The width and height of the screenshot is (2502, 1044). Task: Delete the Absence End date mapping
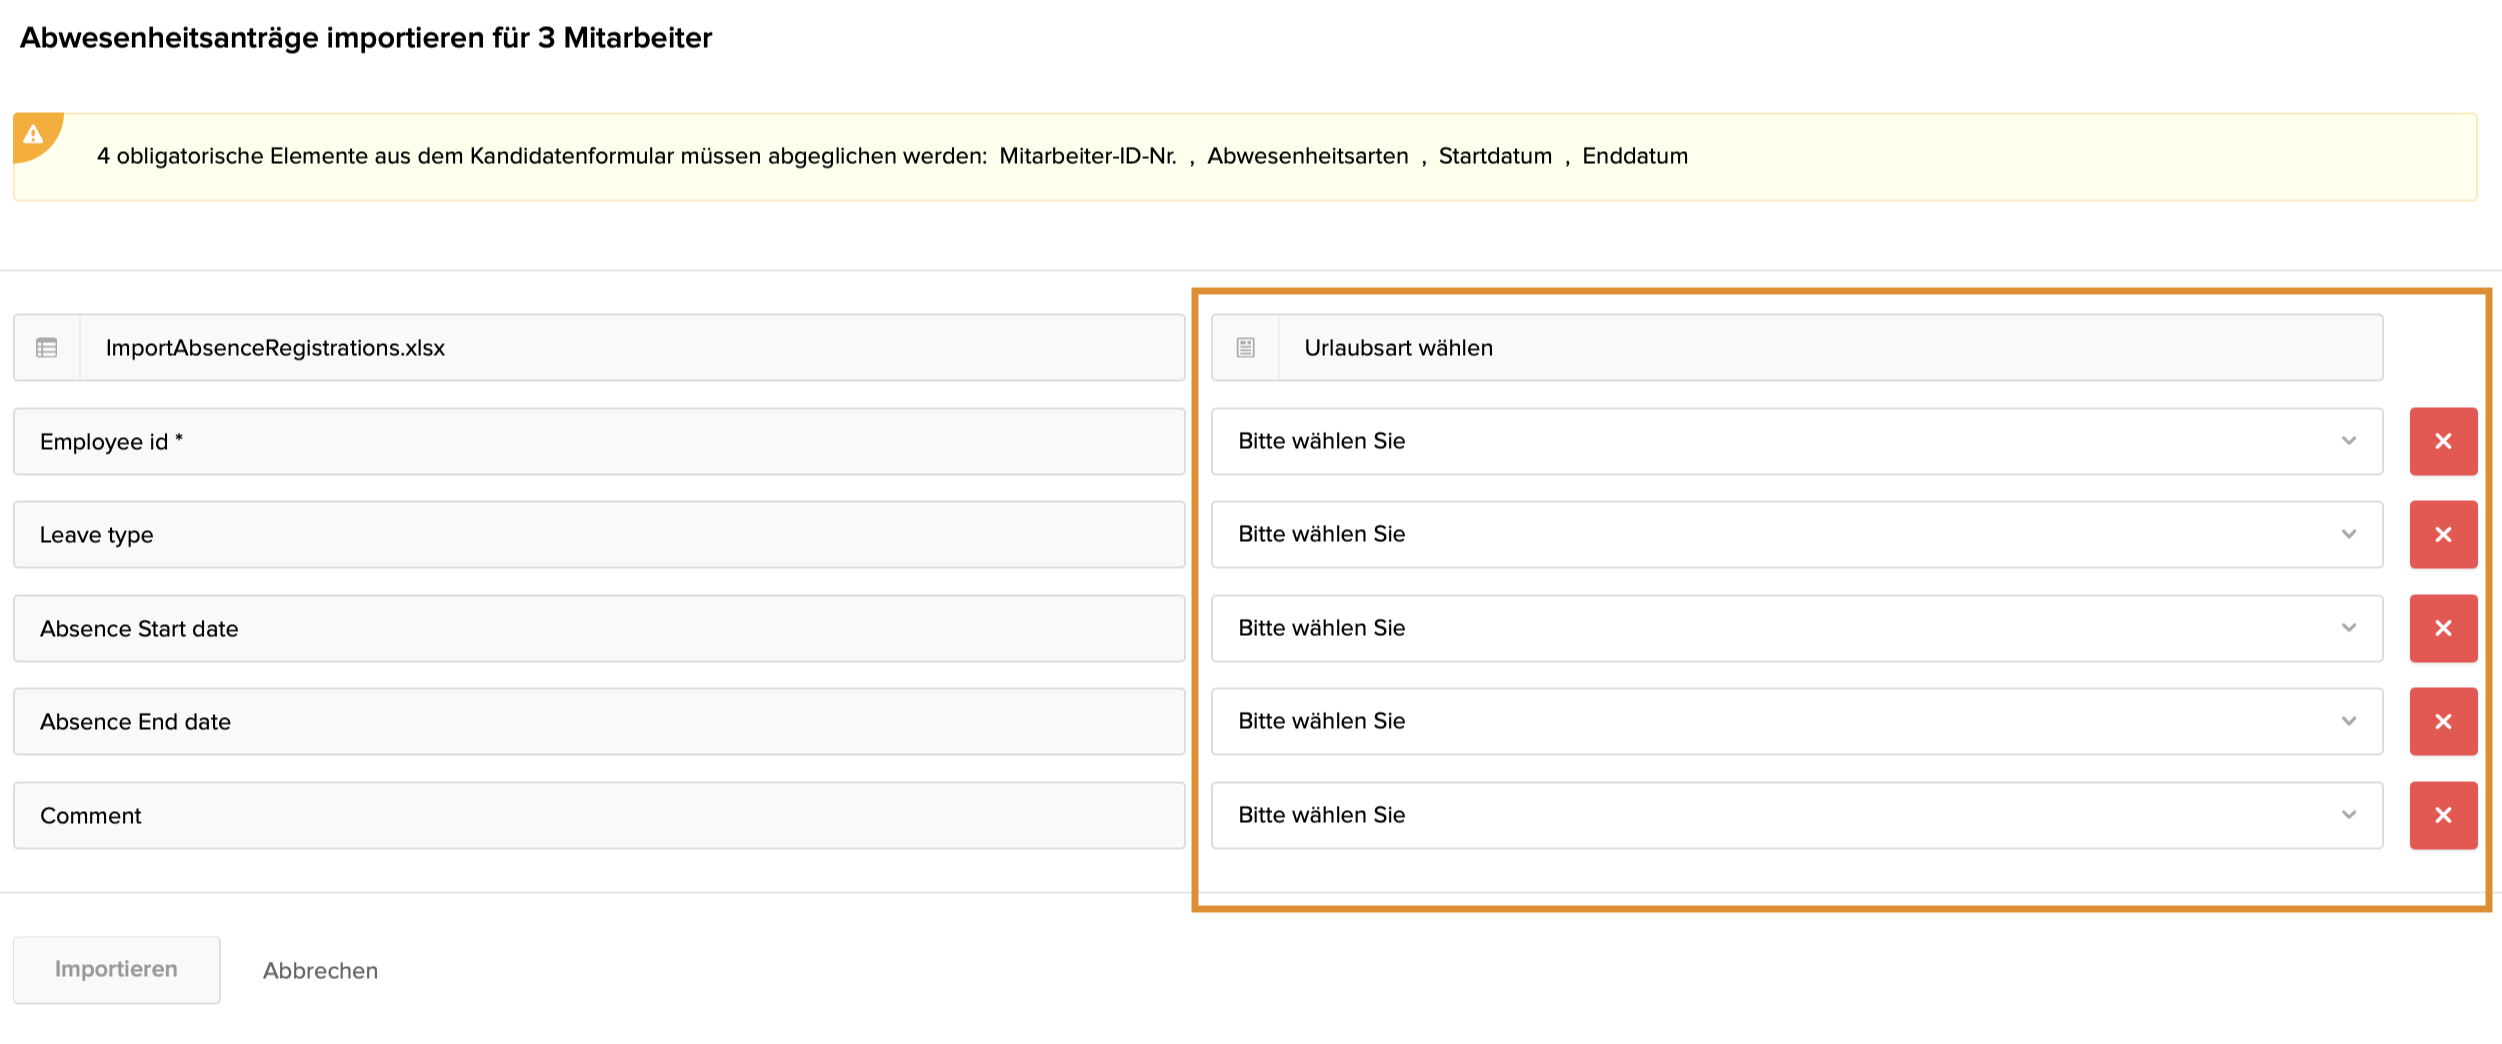2442,721
